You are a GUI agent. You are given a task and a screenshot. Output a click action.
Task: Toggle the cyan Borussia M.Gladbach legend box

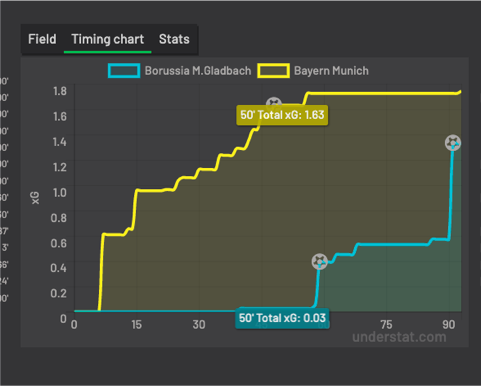click(124, 71)
